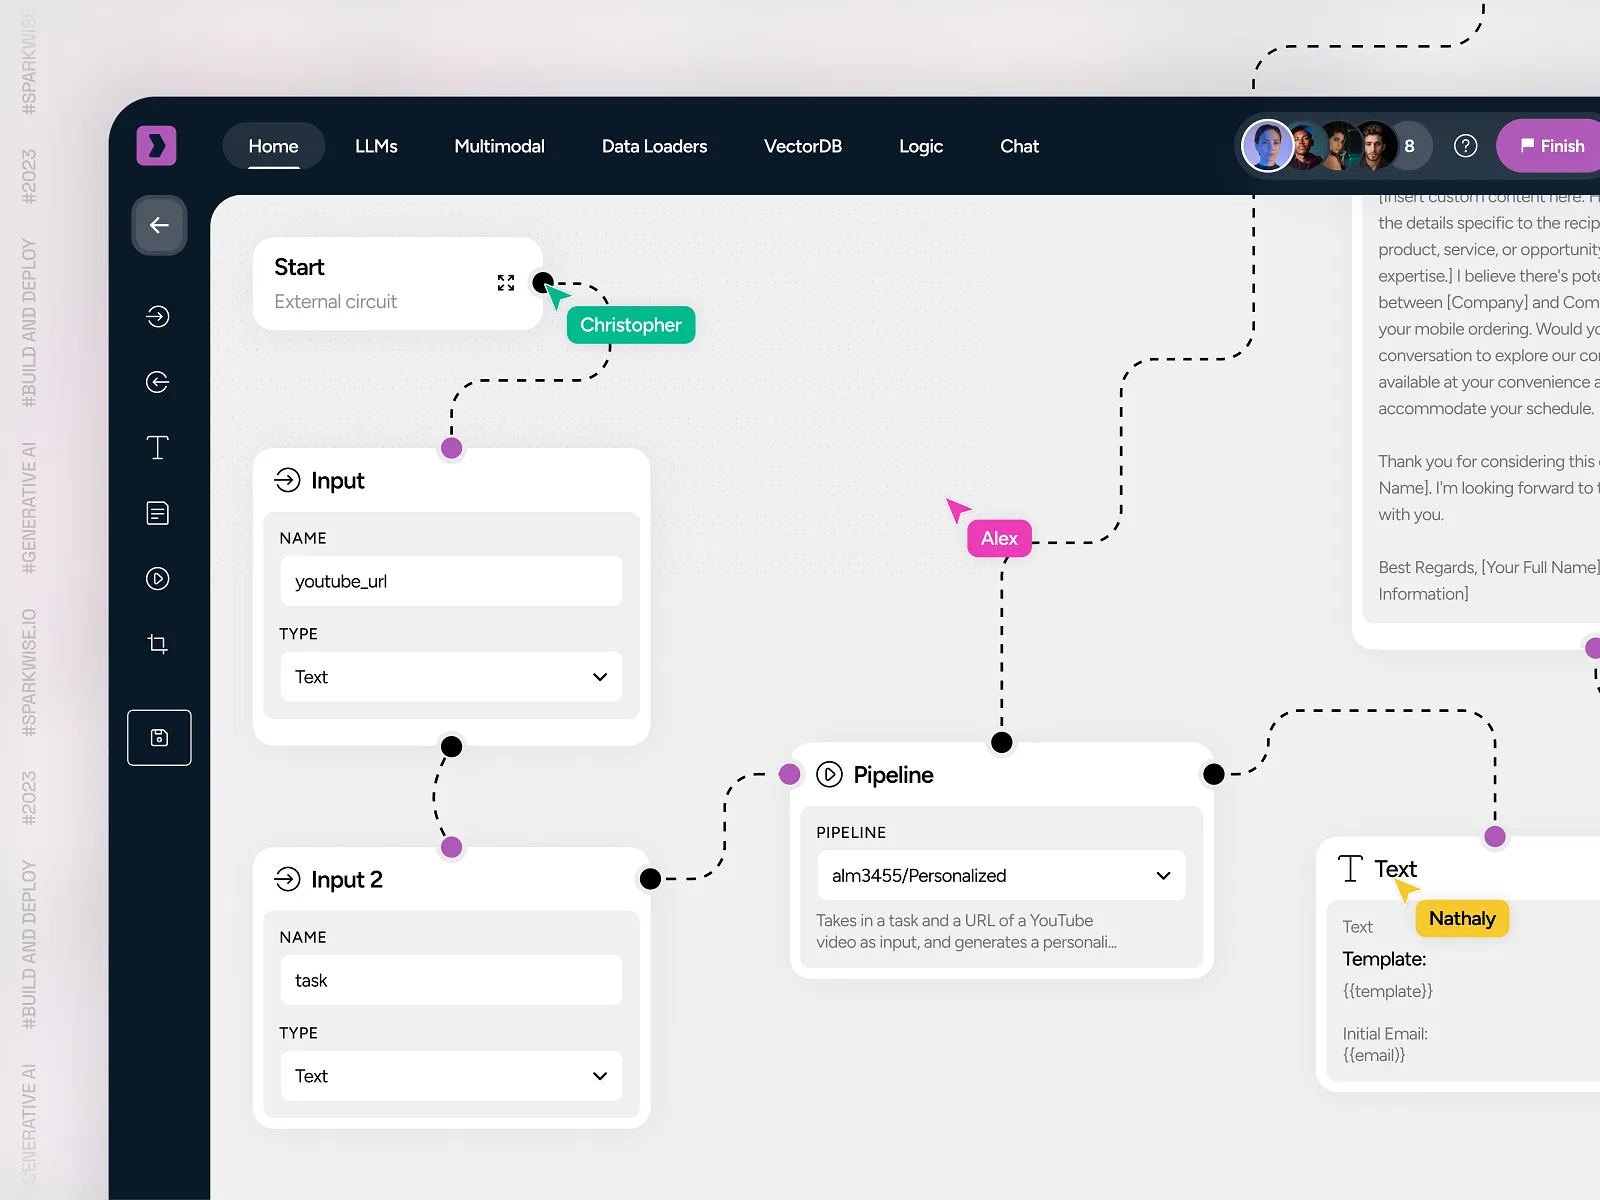Click the Pipeline black top connector

pos(1001,742)
